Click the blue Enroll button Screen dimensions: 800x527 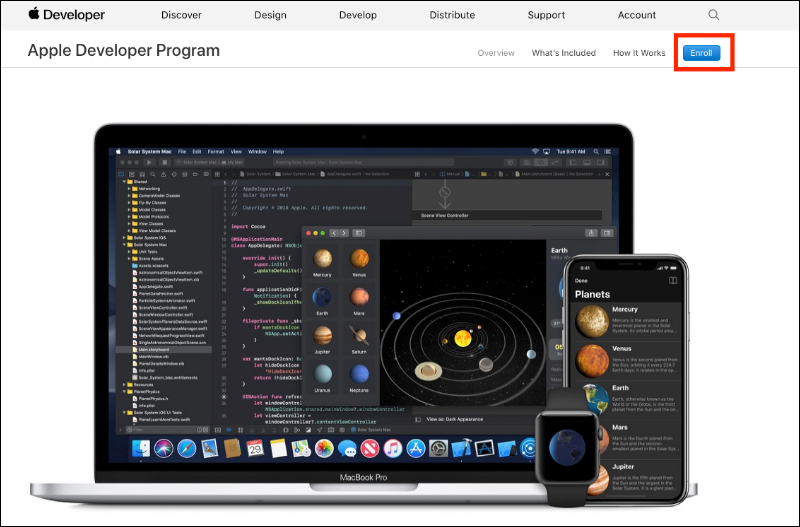[701, 53]
